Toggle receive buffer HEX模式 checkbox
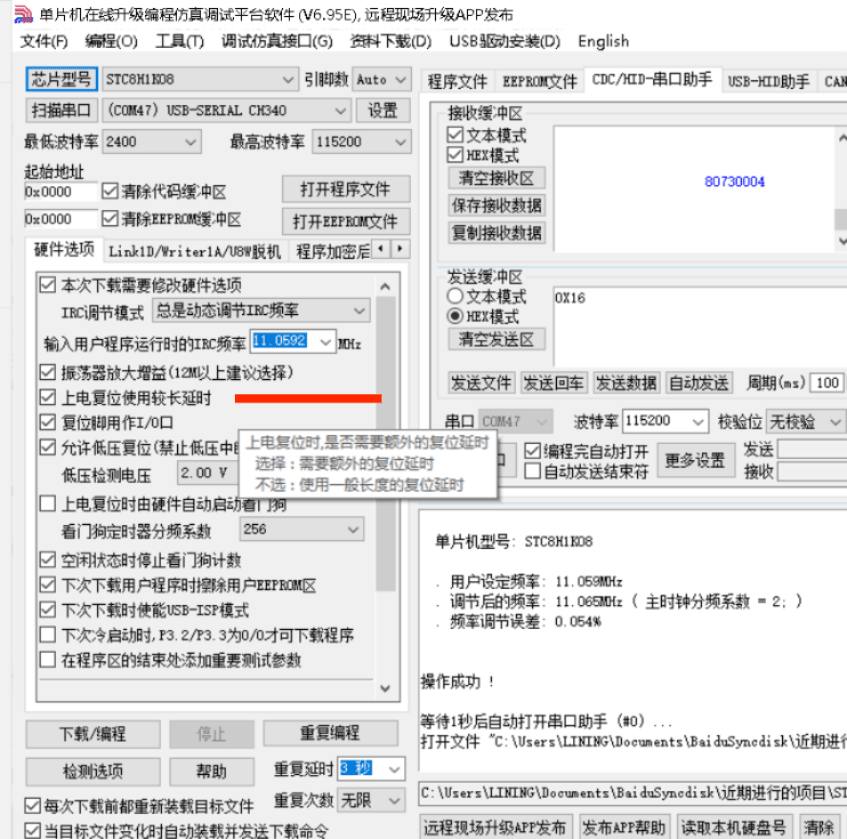 click(x=455, y=155)
